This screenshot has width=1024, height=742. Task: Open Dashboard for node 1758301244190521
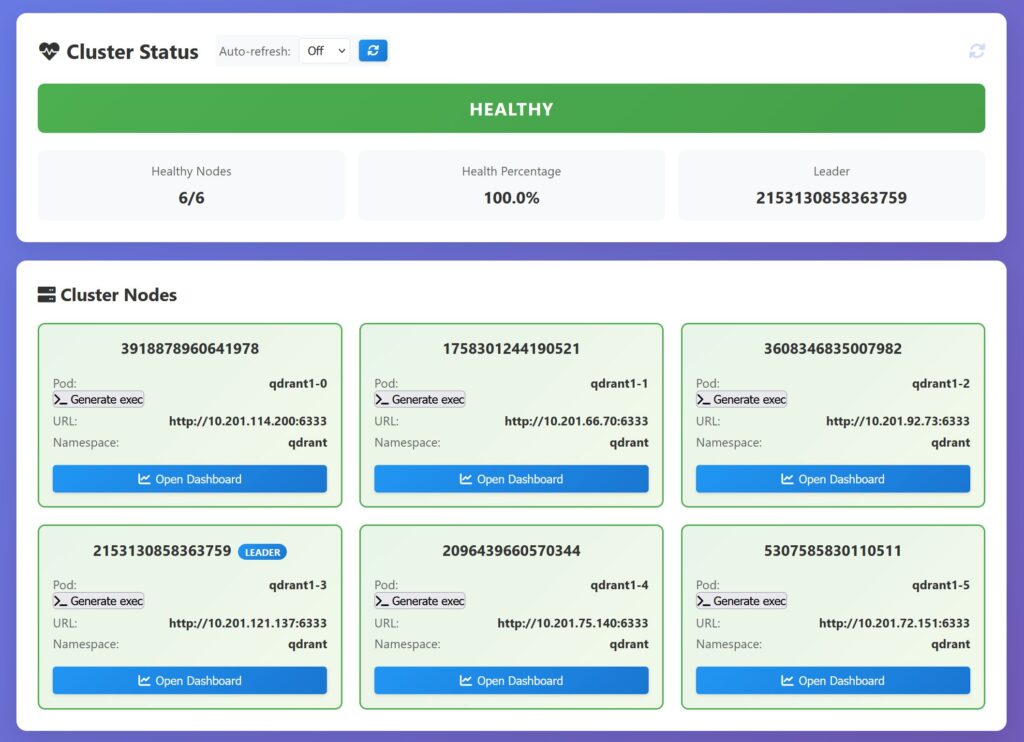point(511,479)
